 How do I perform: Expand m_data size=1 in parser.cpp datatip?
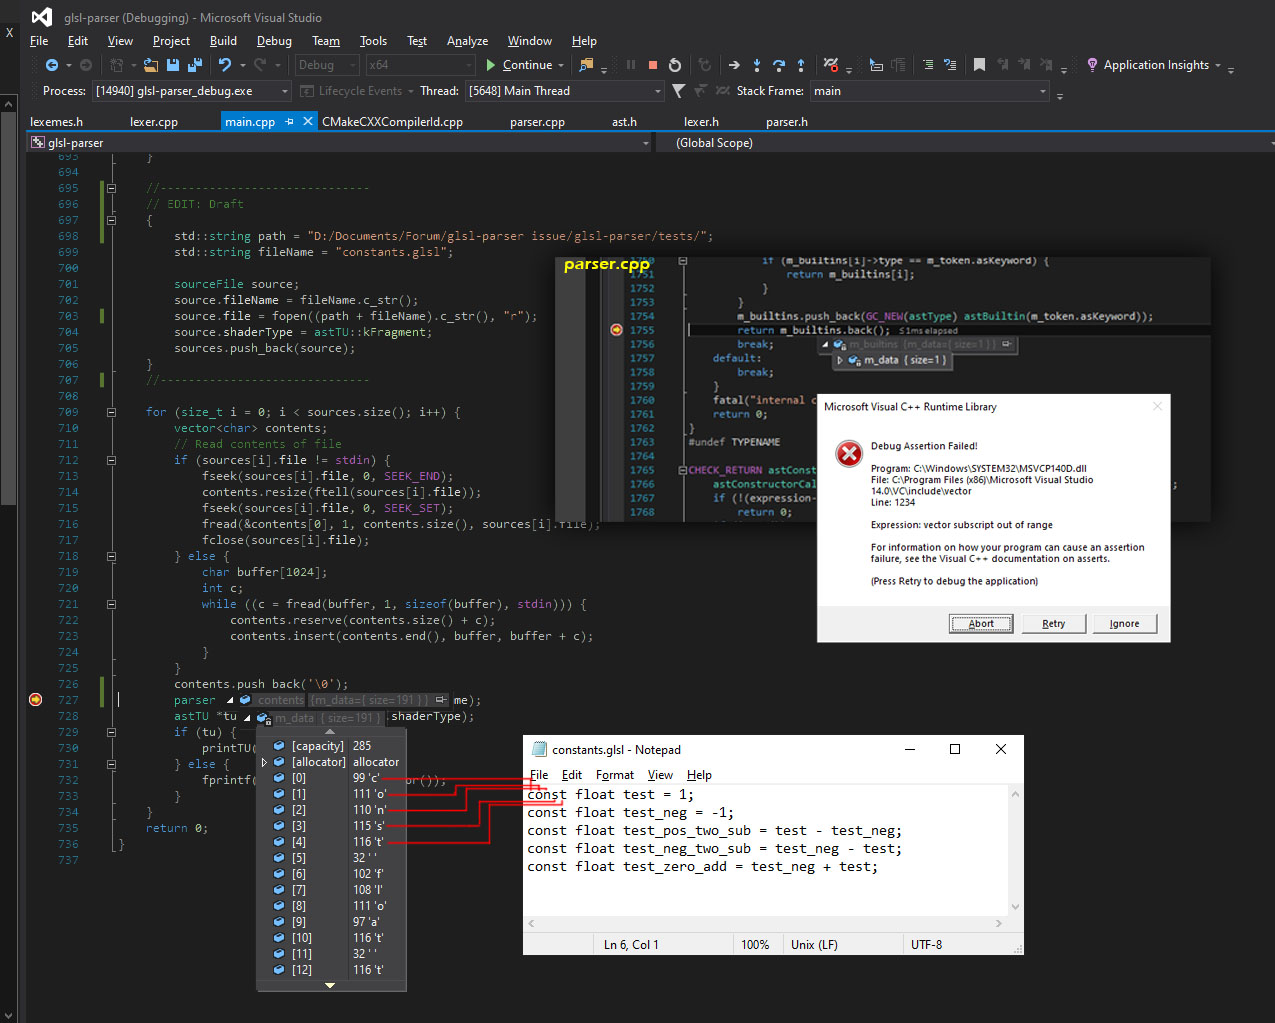pos(840,360)
